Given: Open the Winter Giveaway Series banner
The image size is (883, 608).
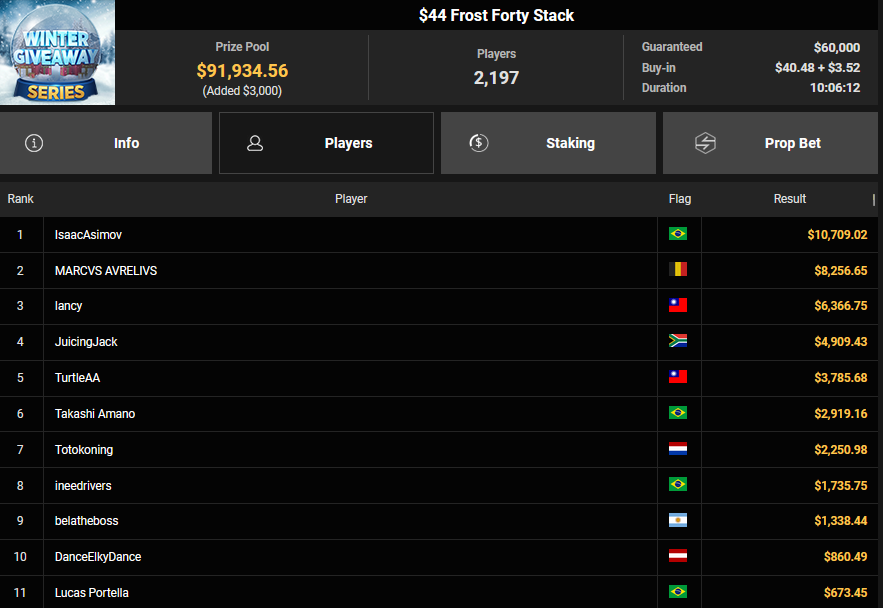Looking at the screenshot, I should 58,53.
